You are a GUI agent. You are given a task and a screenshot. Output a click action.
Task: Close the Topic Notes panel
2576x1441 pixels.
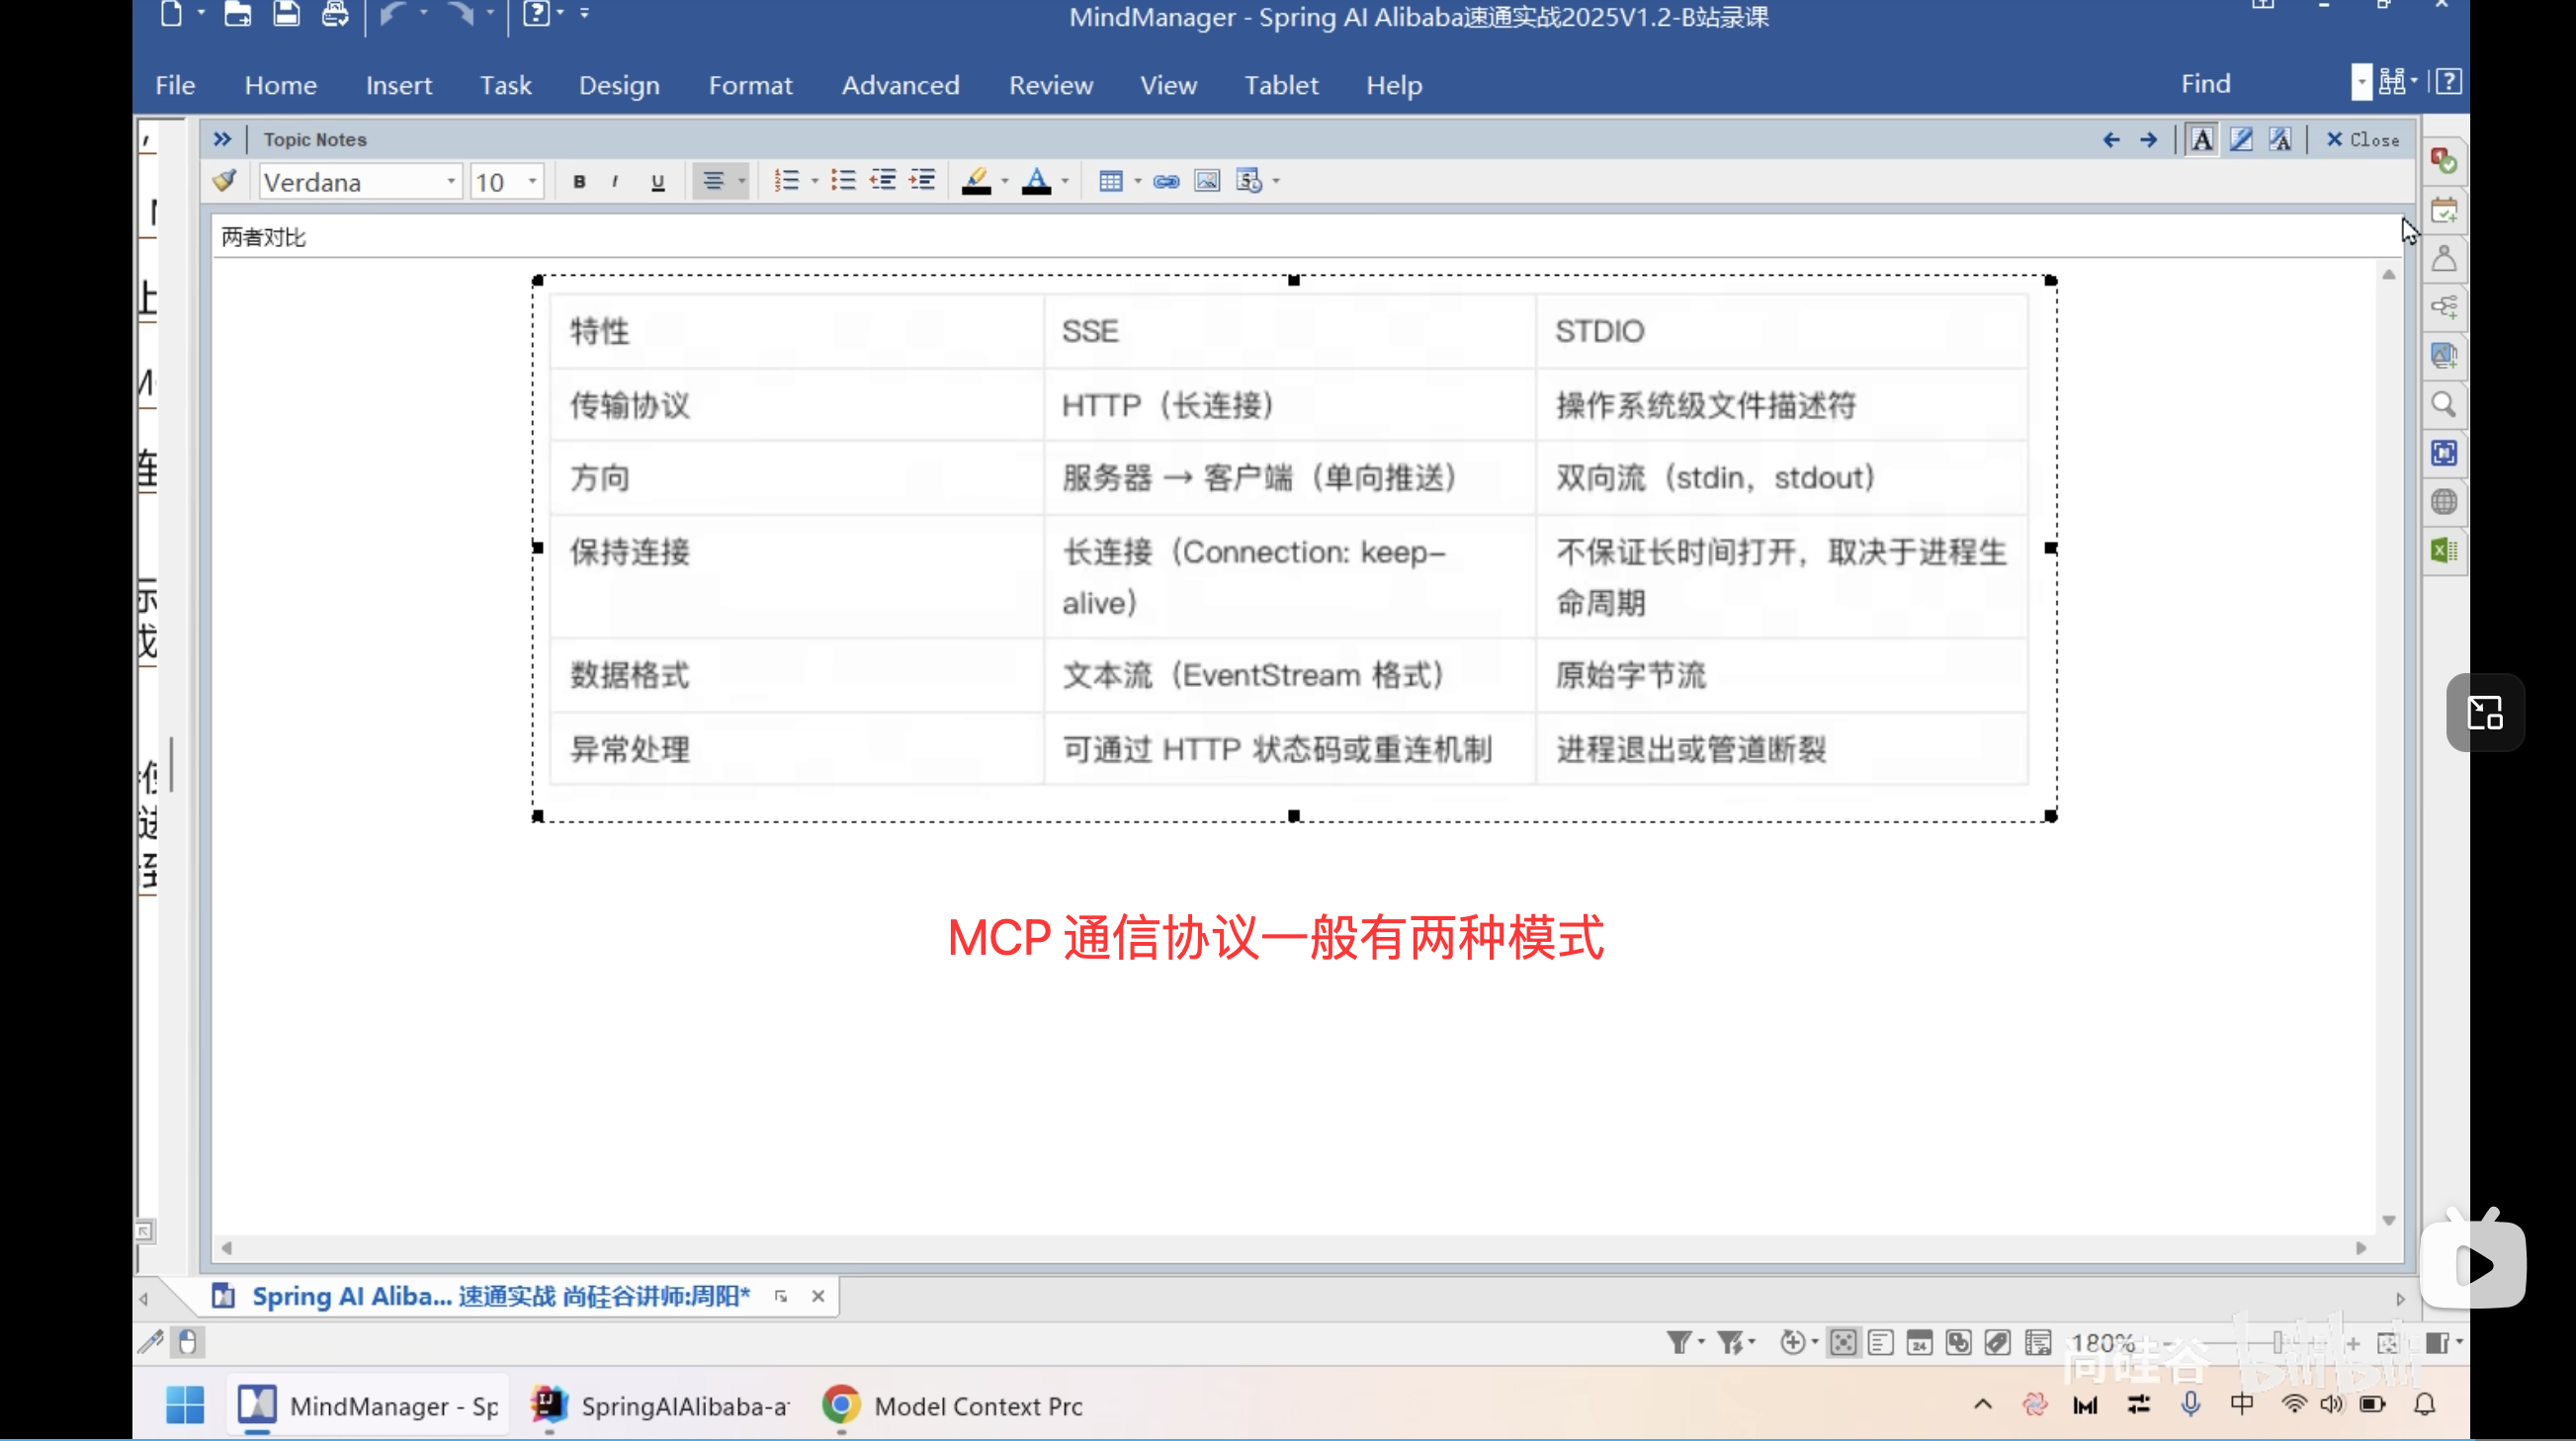(x=2363, y=140)
